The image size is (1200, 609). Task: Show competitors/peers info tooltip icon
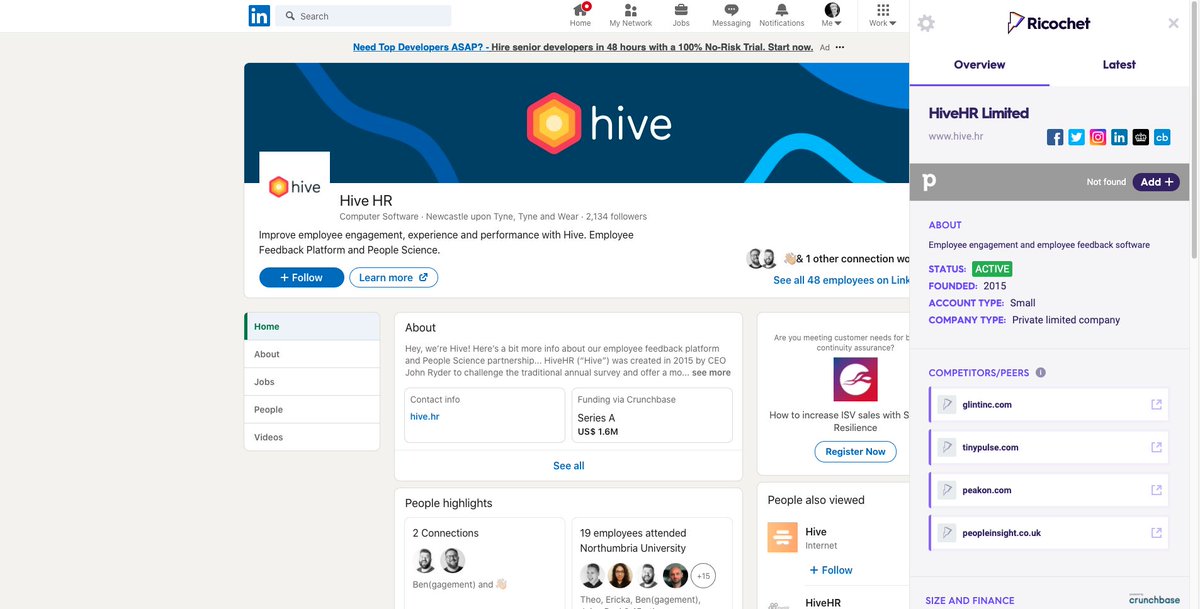coord(1040,373)
